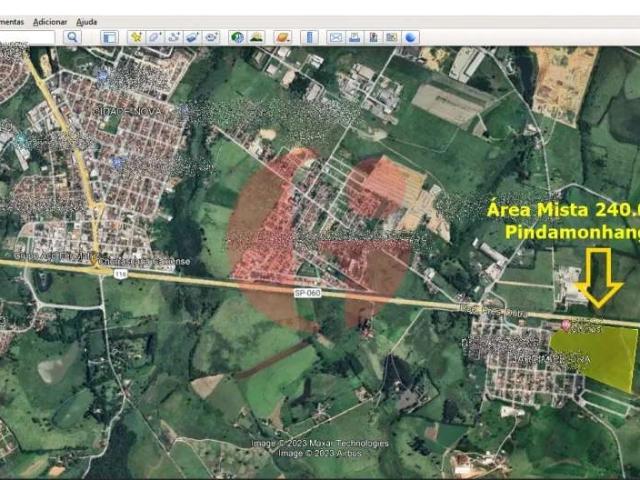Viewport: 640px width, 480px height.
Task: Click the Print icon in toolbar
Action: (354, 37)
